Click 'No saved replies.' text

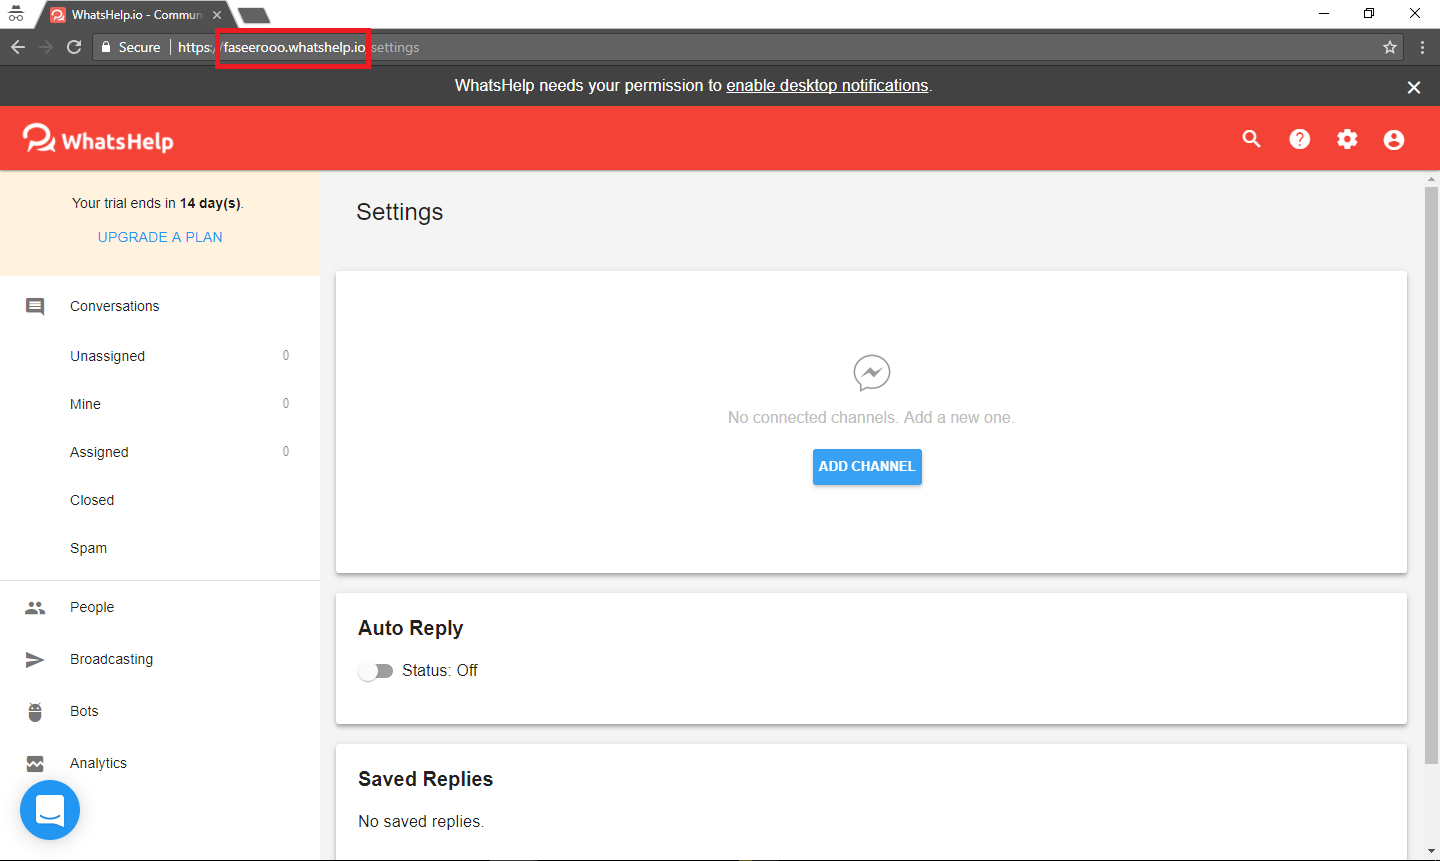421,822
